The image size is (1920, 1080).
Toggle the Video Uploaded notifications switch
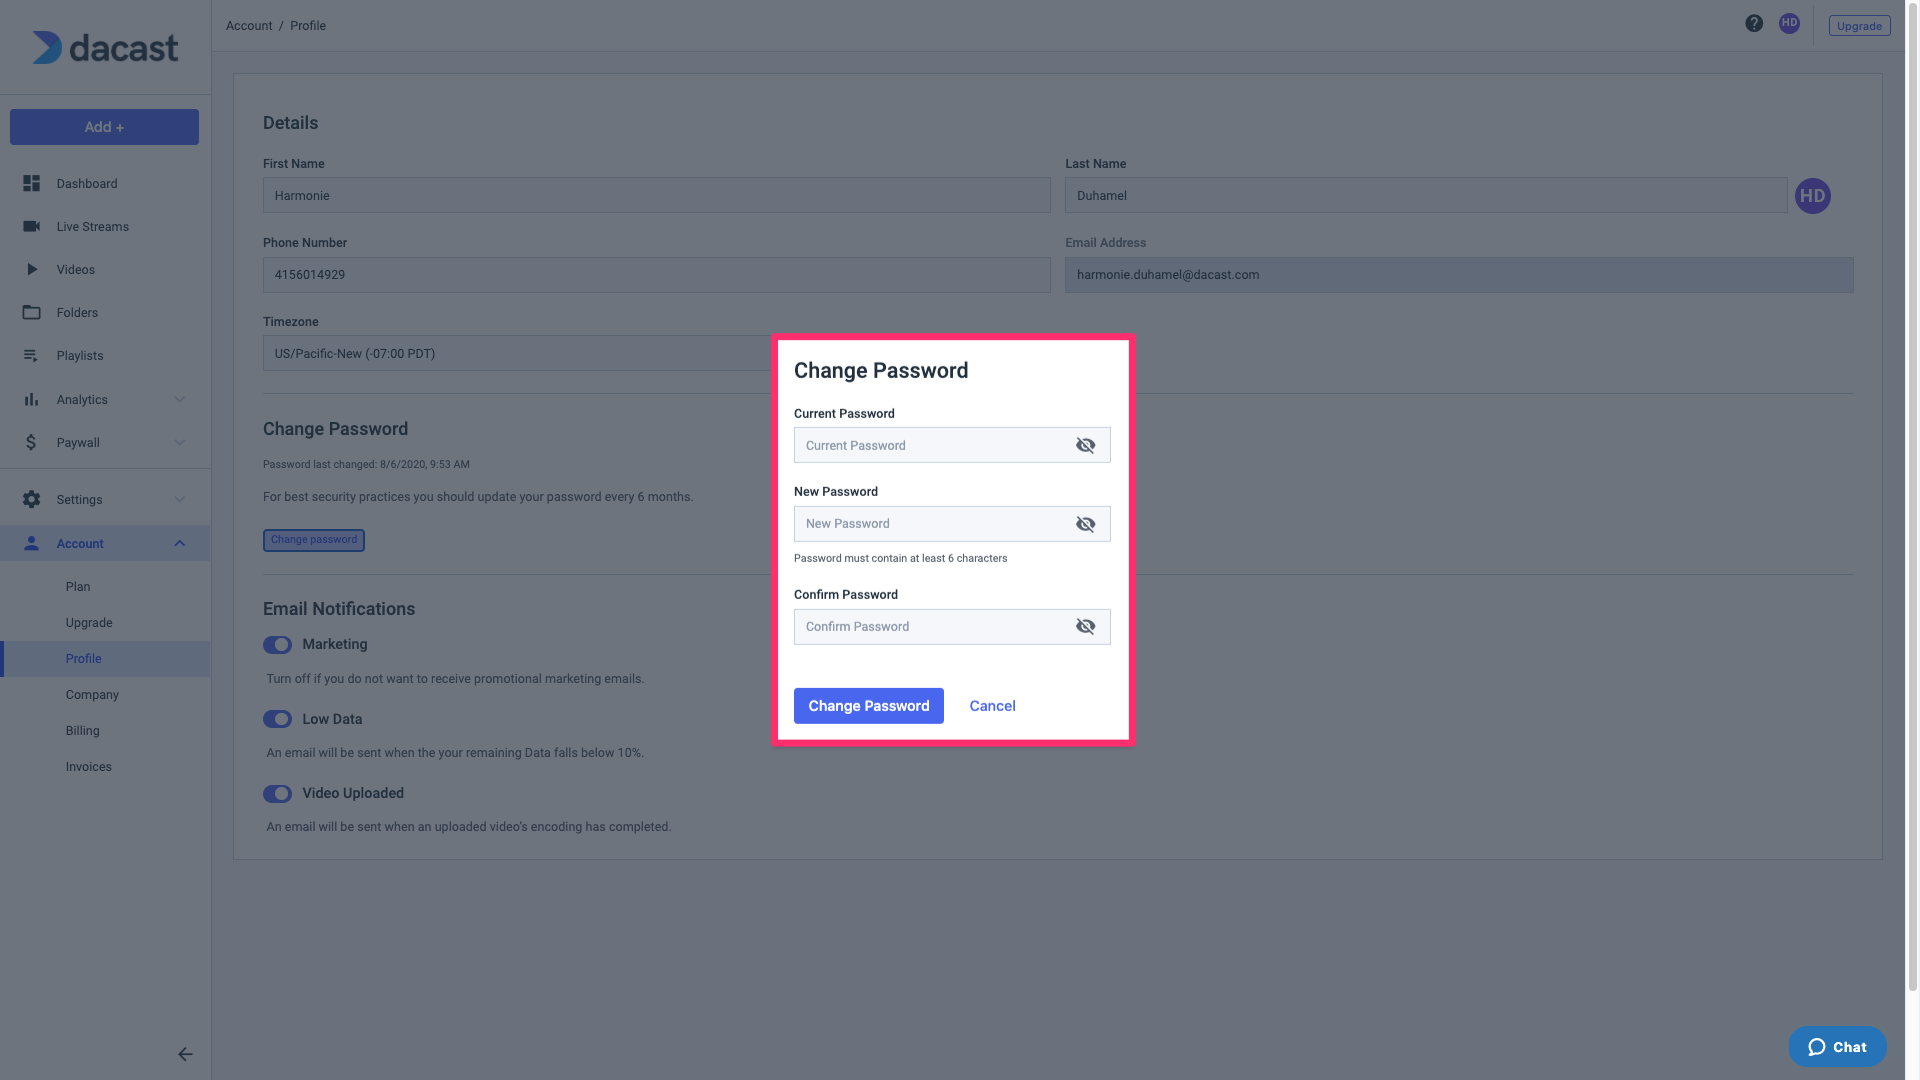[x=277, y=795]
